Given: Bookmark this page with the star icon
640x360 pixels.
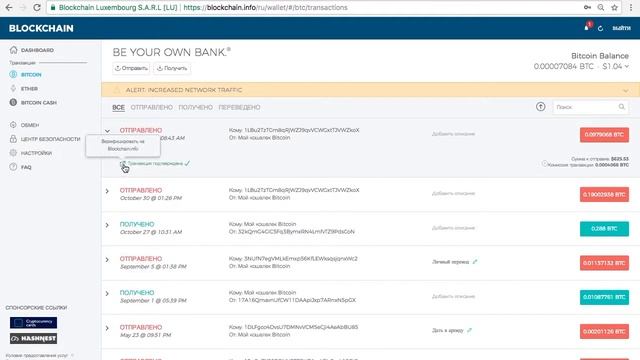Looking at the screenshot, I should [x=614, y=7].
